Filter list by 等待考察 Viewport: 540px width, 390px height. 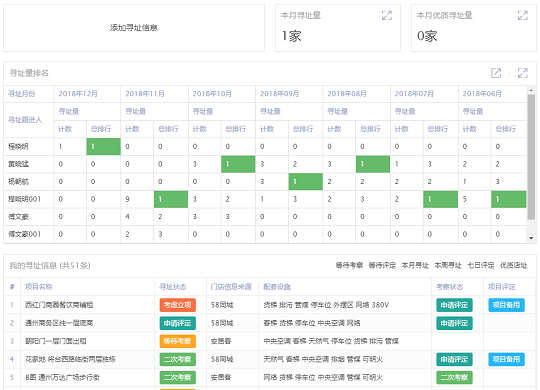click(349, 265)
